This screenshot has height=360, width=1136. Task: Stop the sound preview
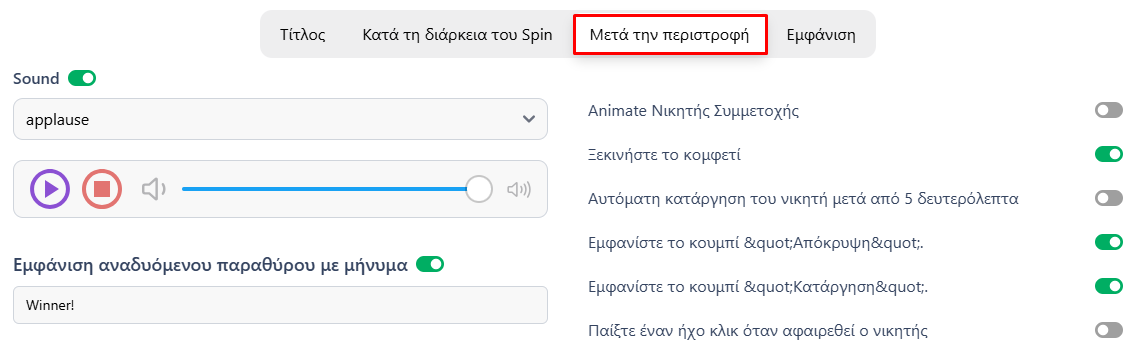(x=101, y=189)
